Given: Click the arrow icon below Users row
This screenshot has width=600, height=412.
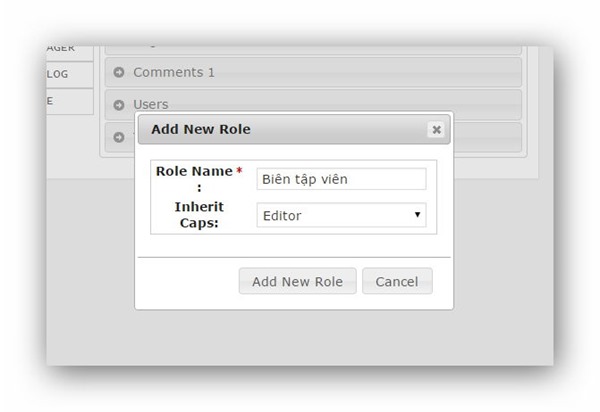Looking at the screenshot, I should (119, 135).
